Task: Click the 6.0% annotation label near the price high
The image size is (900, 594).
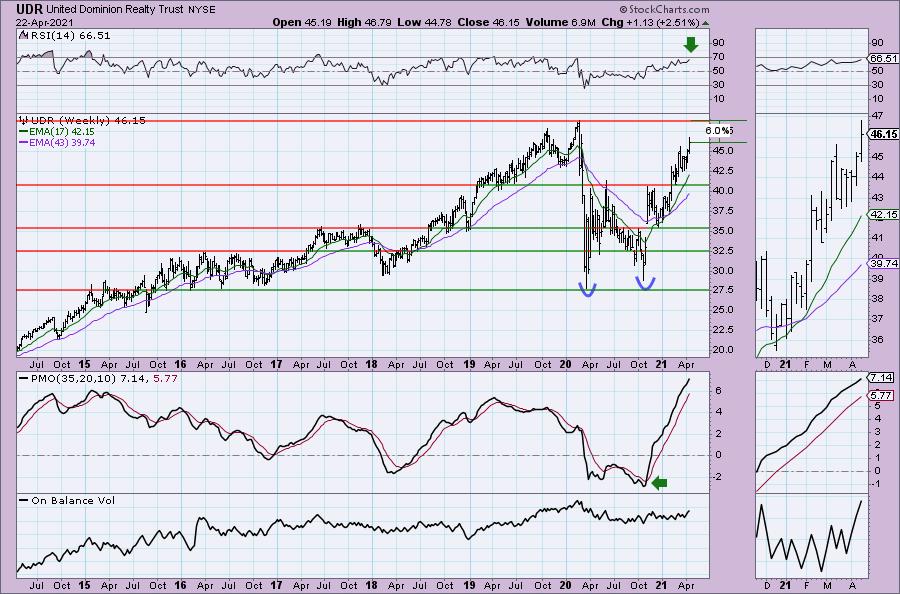Action: pos(718,131)
